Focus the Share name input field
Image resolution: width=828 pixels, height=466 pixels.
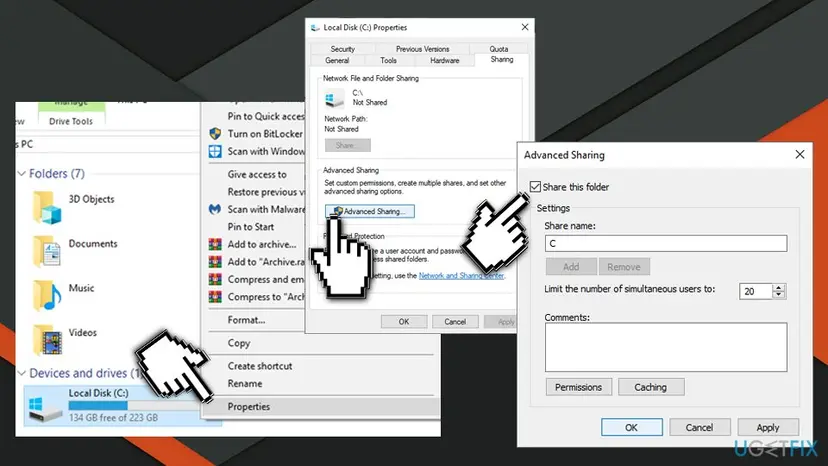pyautogui.click(x=666, y=244)
